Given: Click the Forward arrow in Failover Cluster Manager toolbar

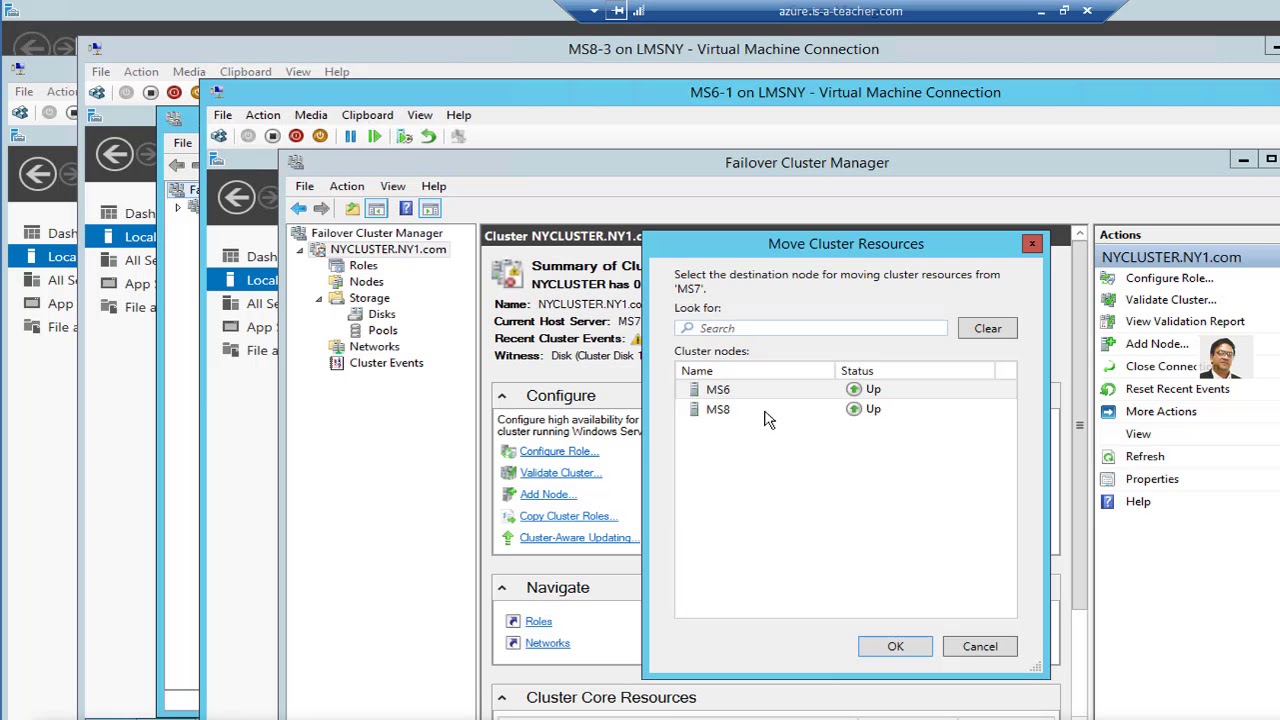Looking at the screenshot, I should (321, 208).
